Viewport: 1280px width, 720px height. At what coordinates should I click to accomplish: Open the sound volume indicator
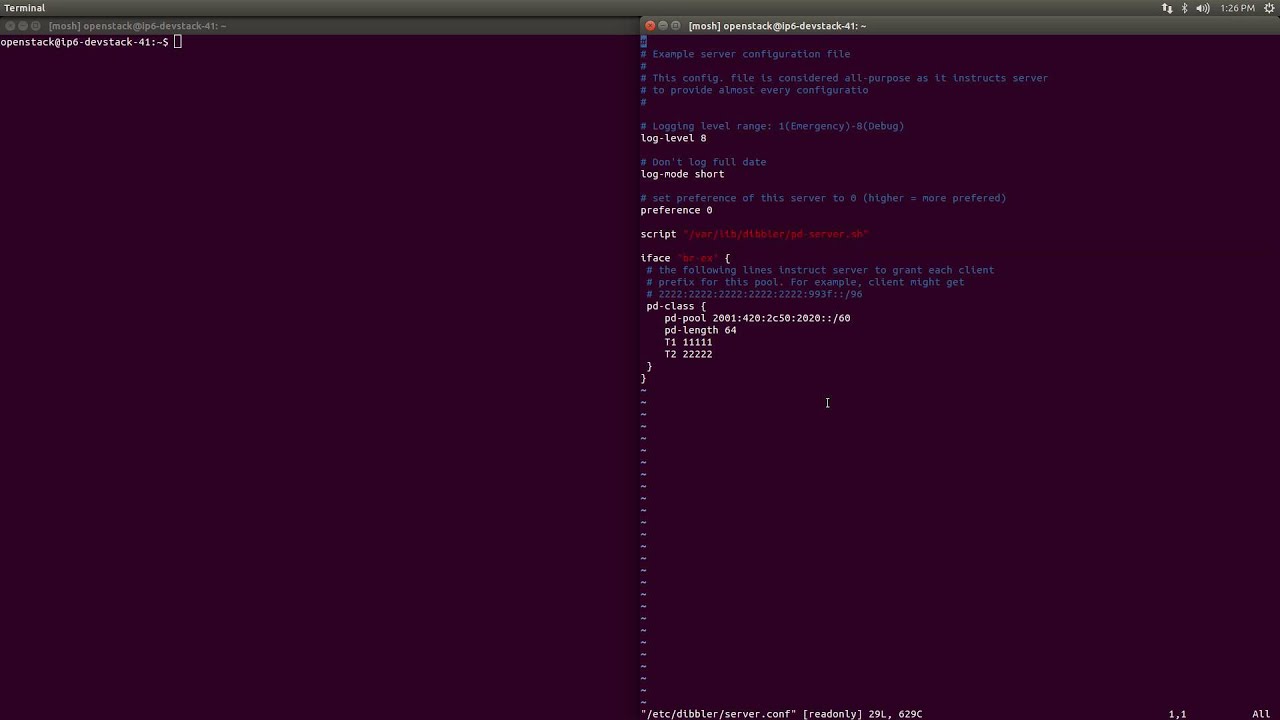1202,8
